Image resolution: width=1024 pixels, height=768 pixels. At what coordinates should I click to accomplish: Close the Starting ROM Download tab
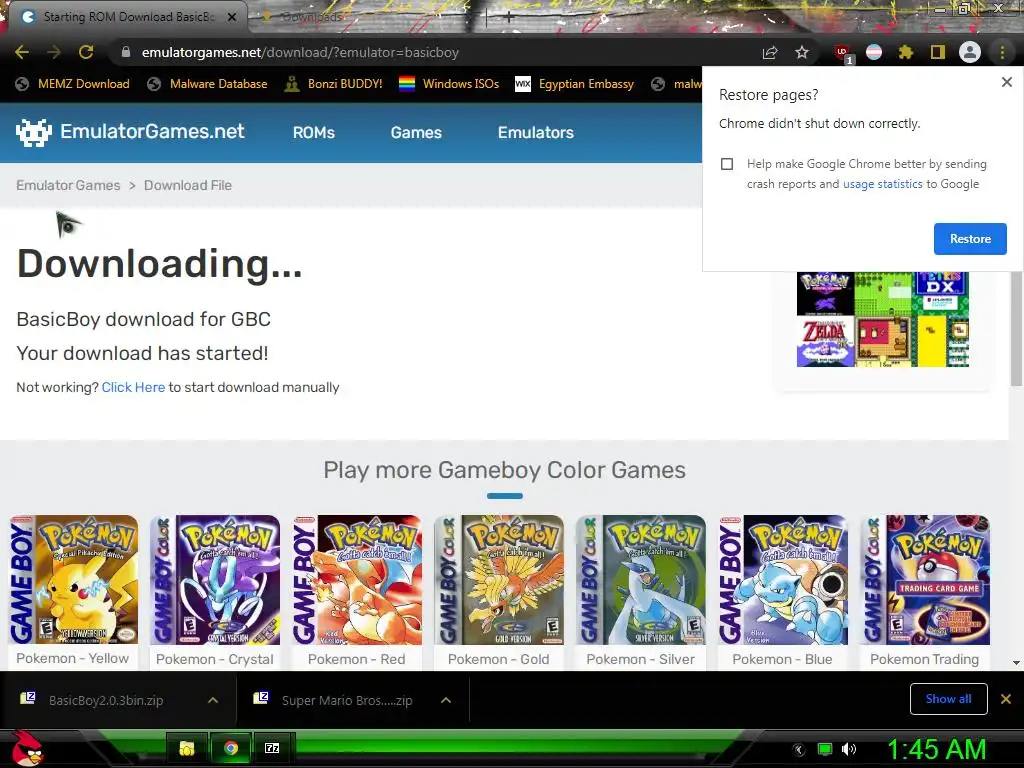[232, 18]
